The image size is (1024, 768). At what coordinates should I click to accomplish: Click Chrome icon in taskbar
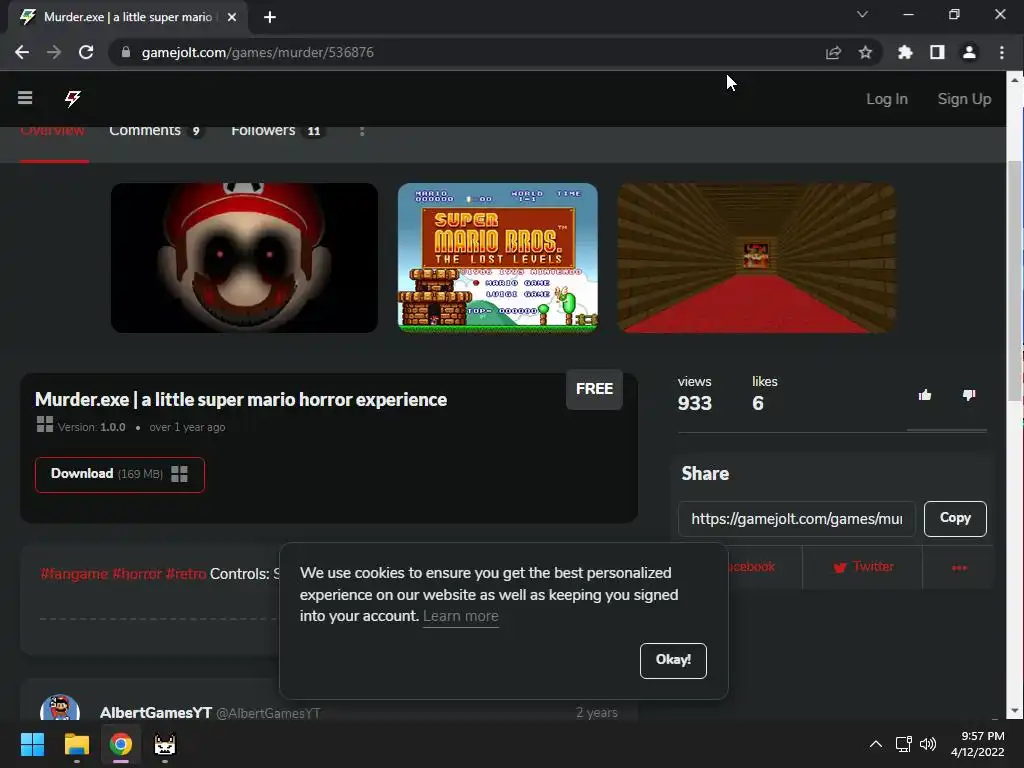tap(121, 744)
